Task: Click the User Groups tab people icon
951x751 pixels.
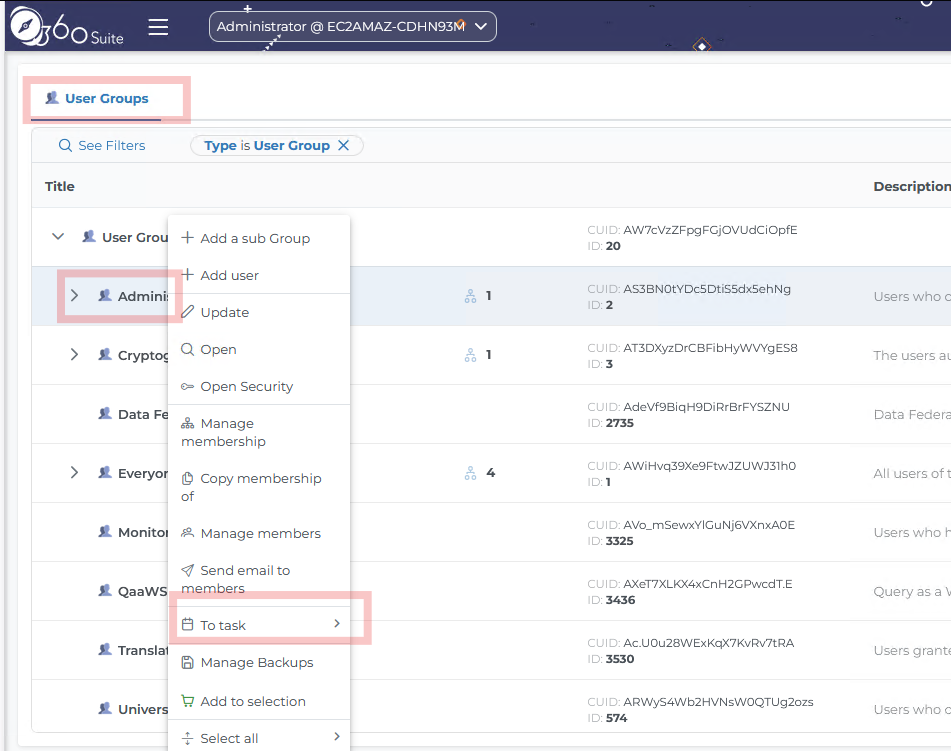Action: 52,98
